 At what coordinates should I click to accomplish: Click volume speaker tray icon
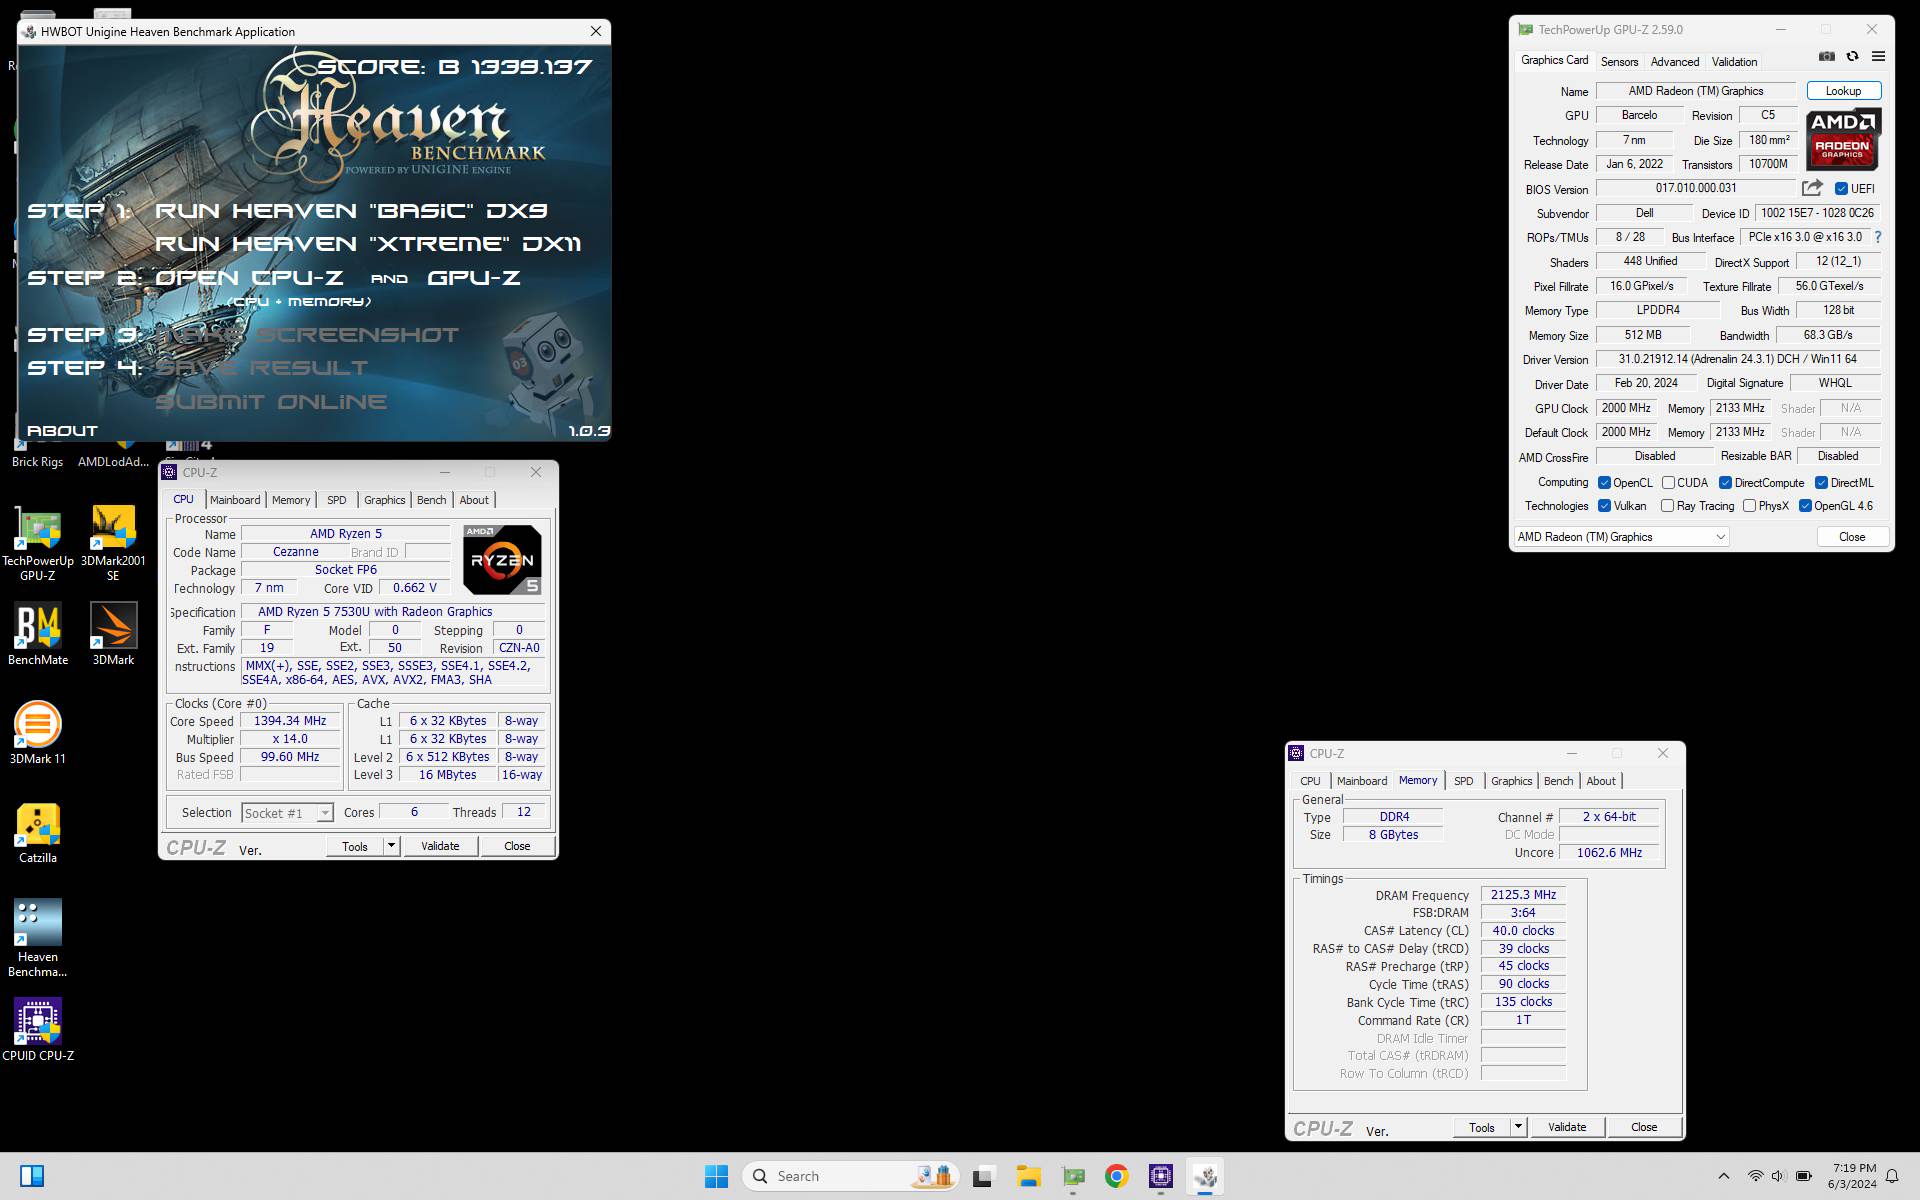pyautogui.click(x=1778, y=1176)
